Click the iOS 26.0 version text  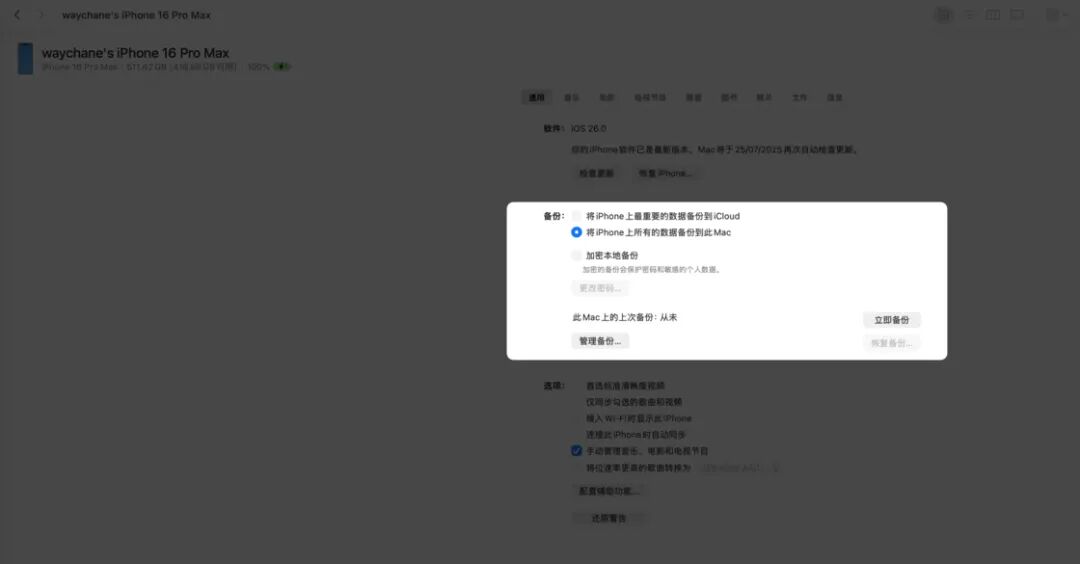[588, 129]
